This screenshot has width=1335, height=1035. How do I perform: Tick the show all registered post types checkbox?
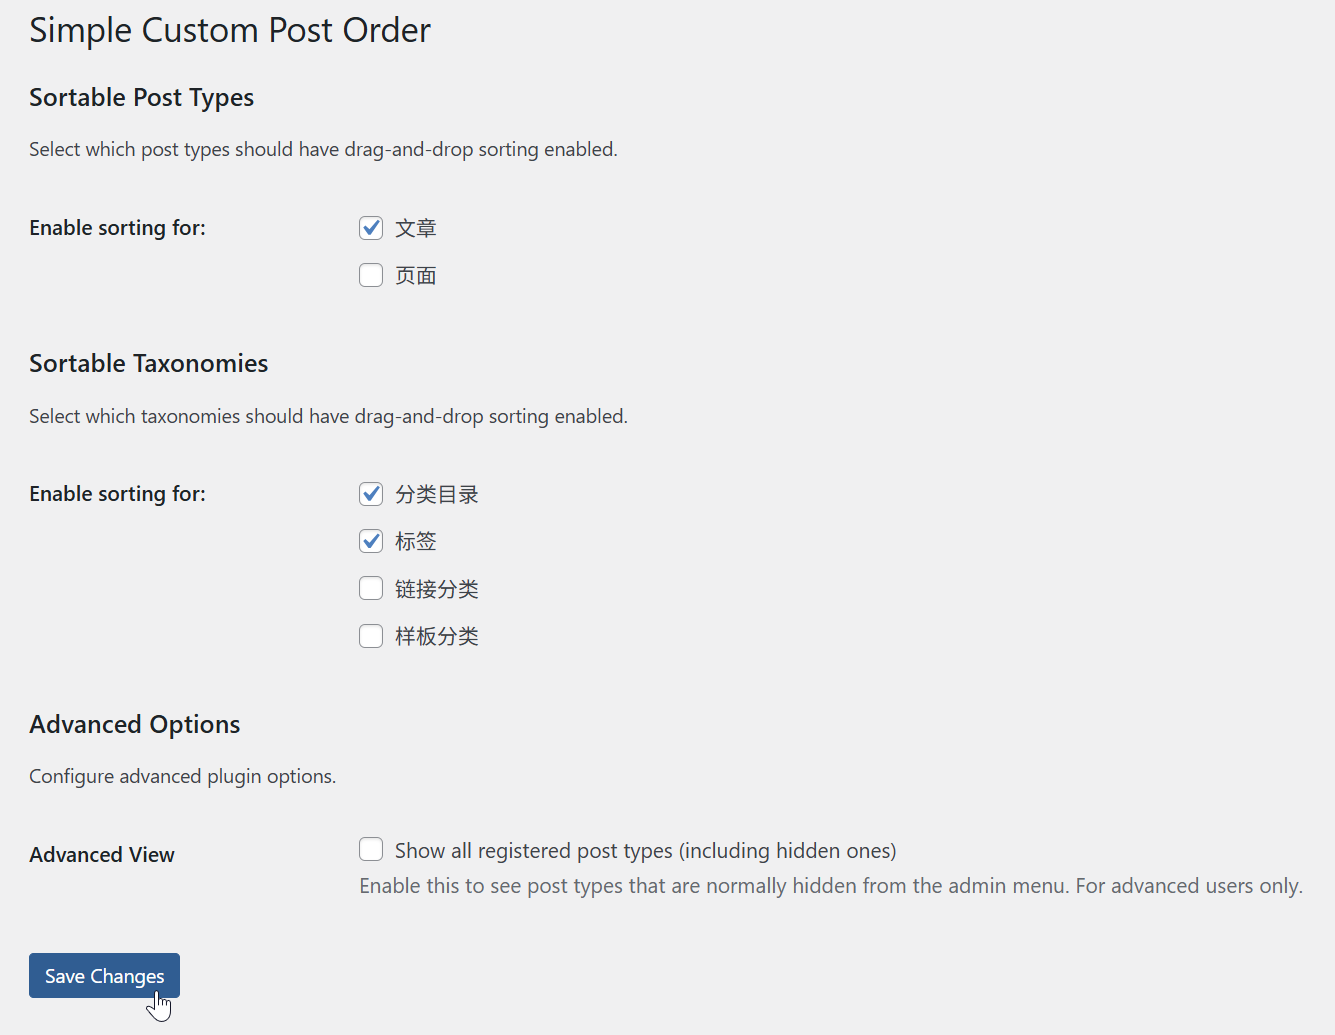(371, 850)
